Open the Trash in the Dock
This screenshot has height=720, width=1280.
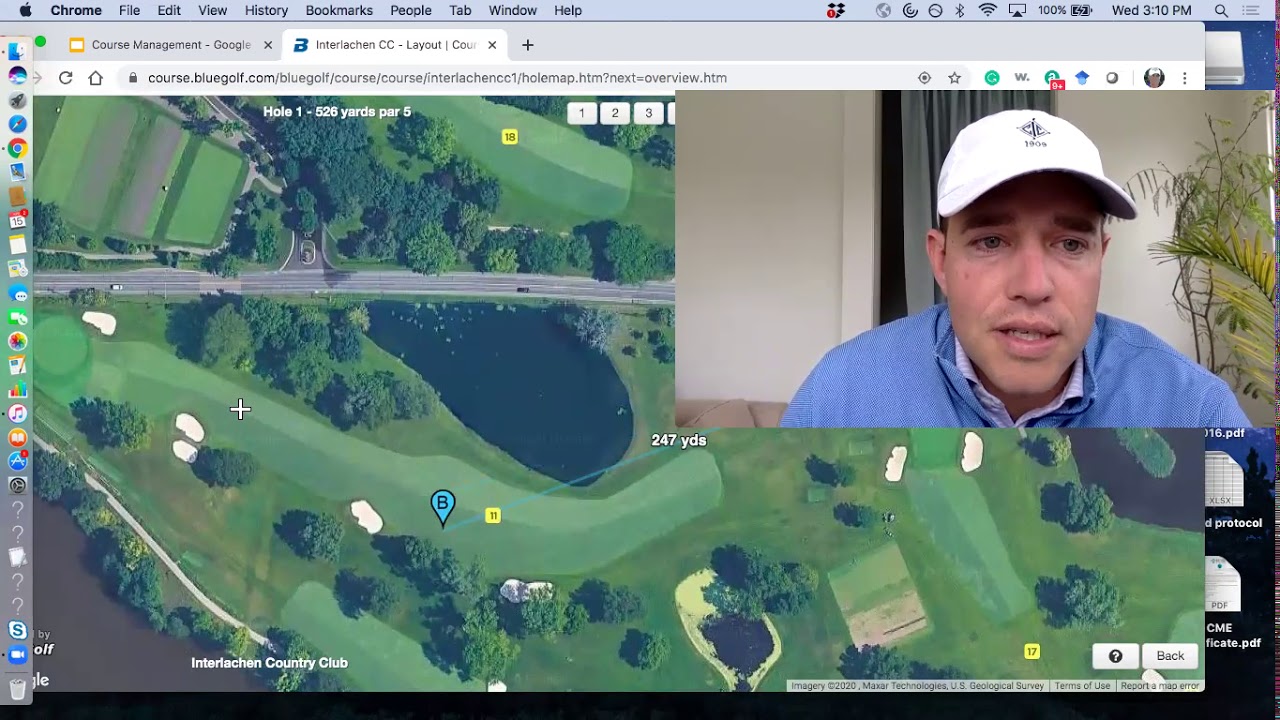(x=17, y=688)
